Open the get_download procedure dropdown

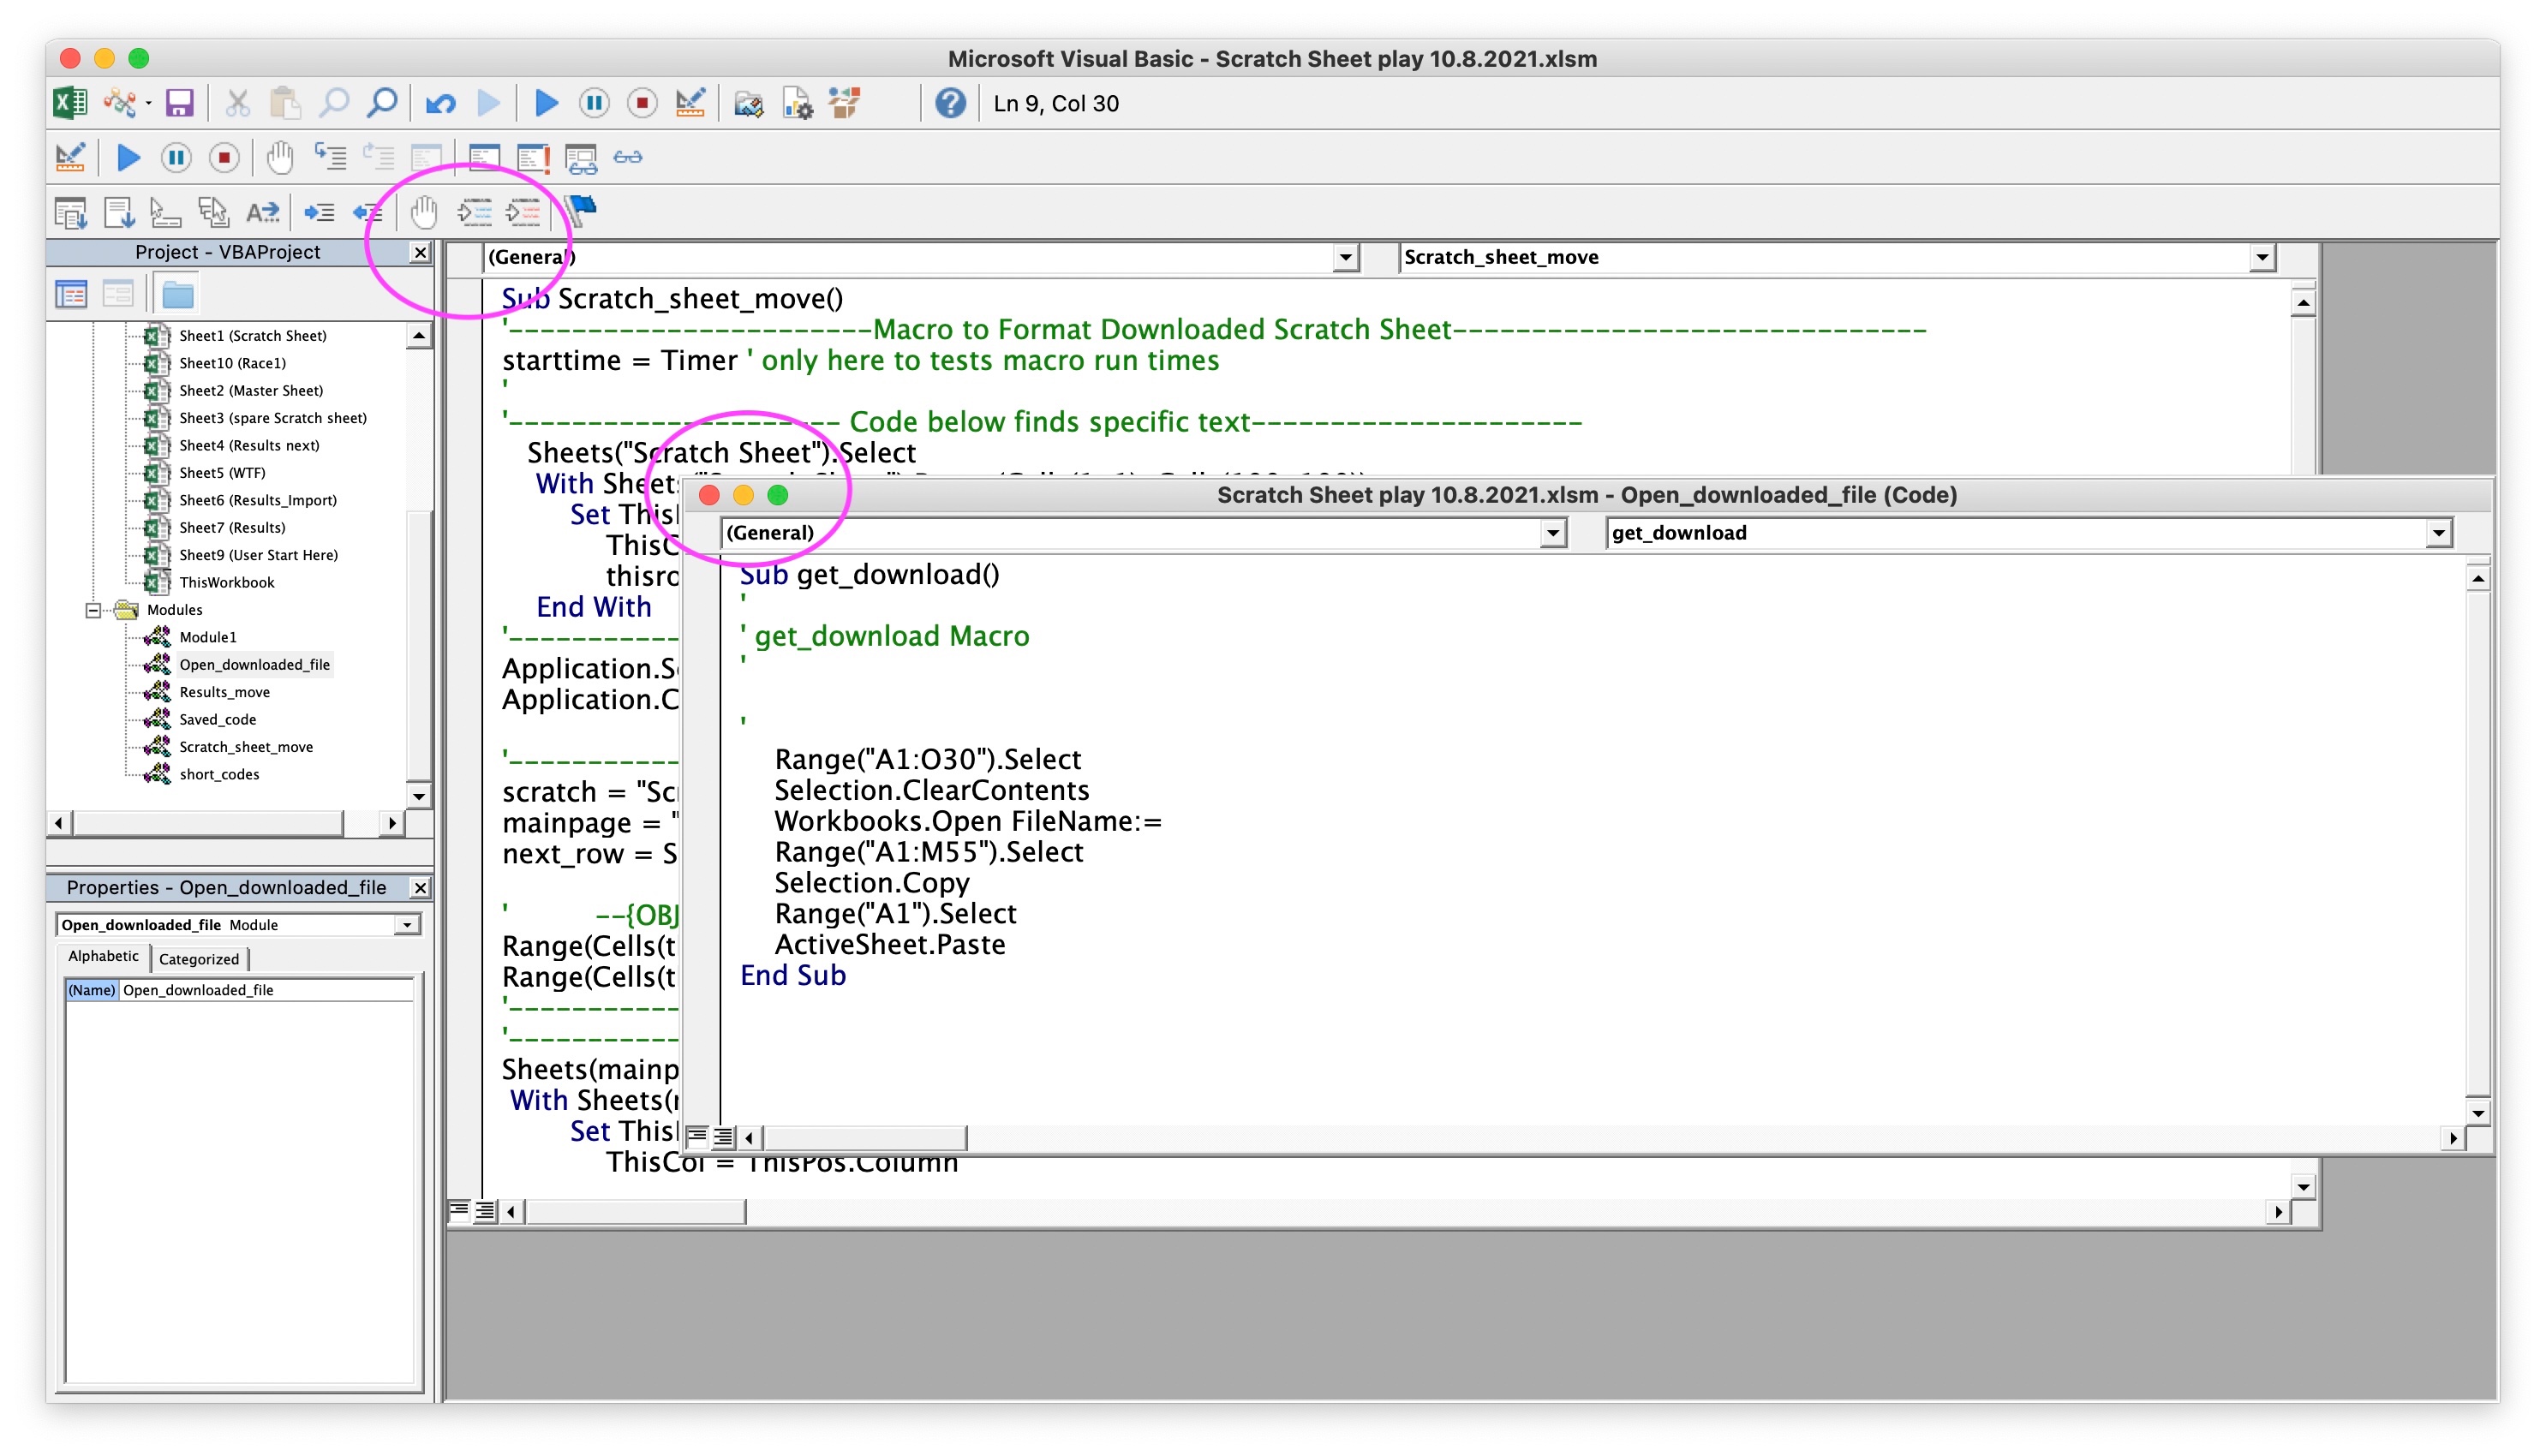click(2438, 533)
